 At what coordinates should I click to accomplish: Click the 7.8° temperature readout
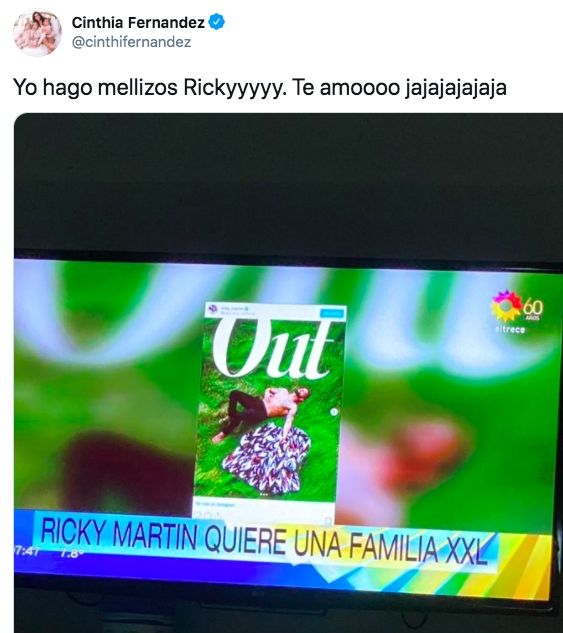tap(72, 553)
